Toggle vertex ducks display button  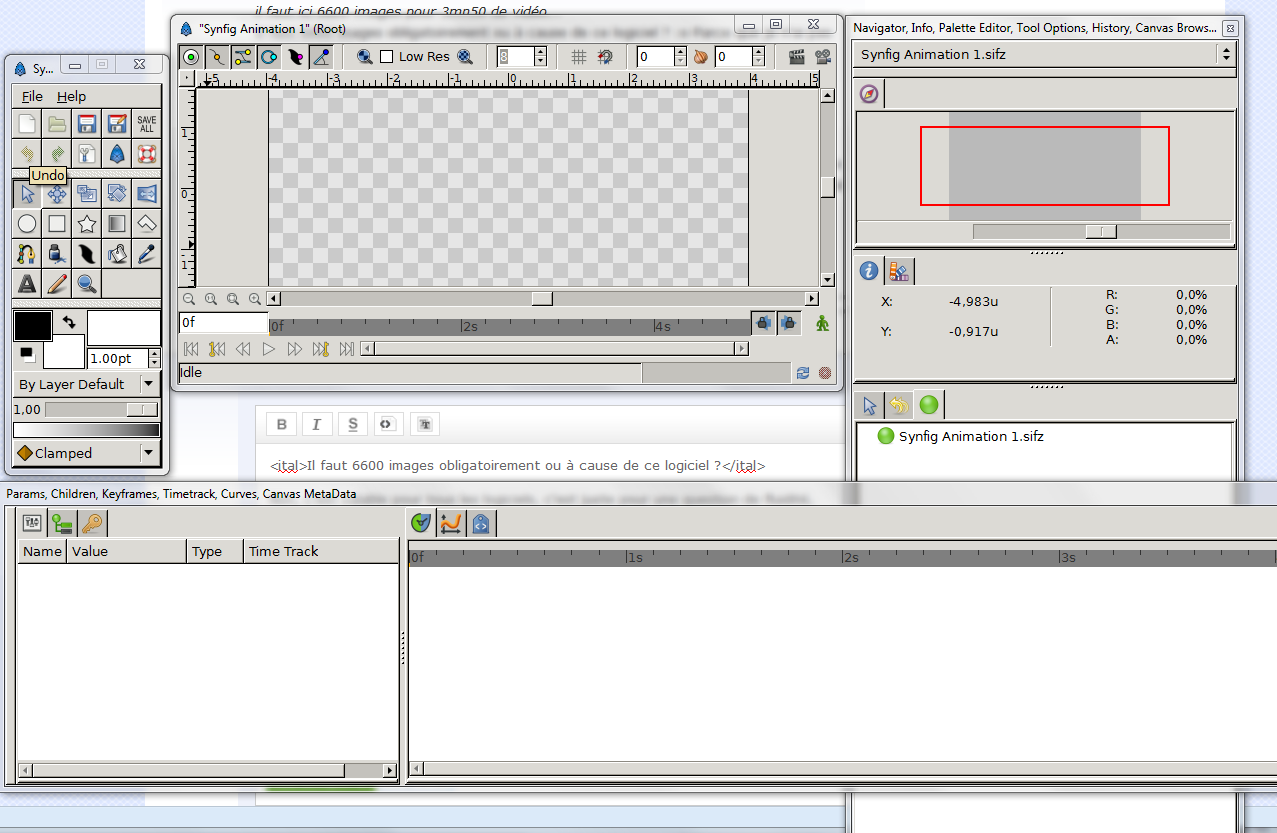pyautogui.click(x=217, y=57)
